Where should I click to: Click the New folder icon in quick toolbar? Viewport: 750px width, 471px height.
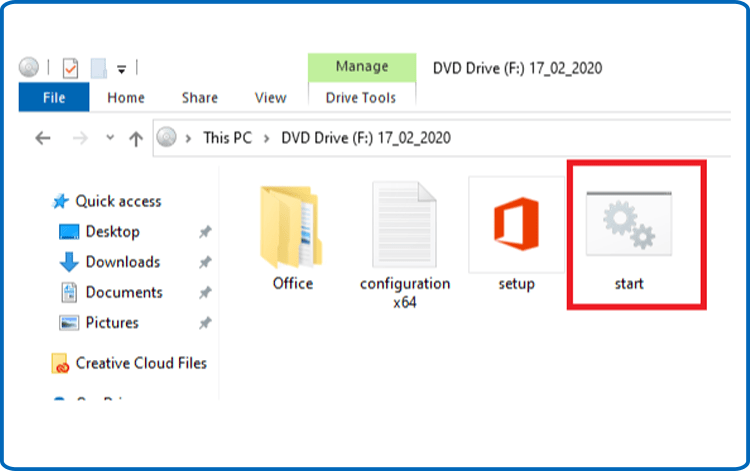98,69
